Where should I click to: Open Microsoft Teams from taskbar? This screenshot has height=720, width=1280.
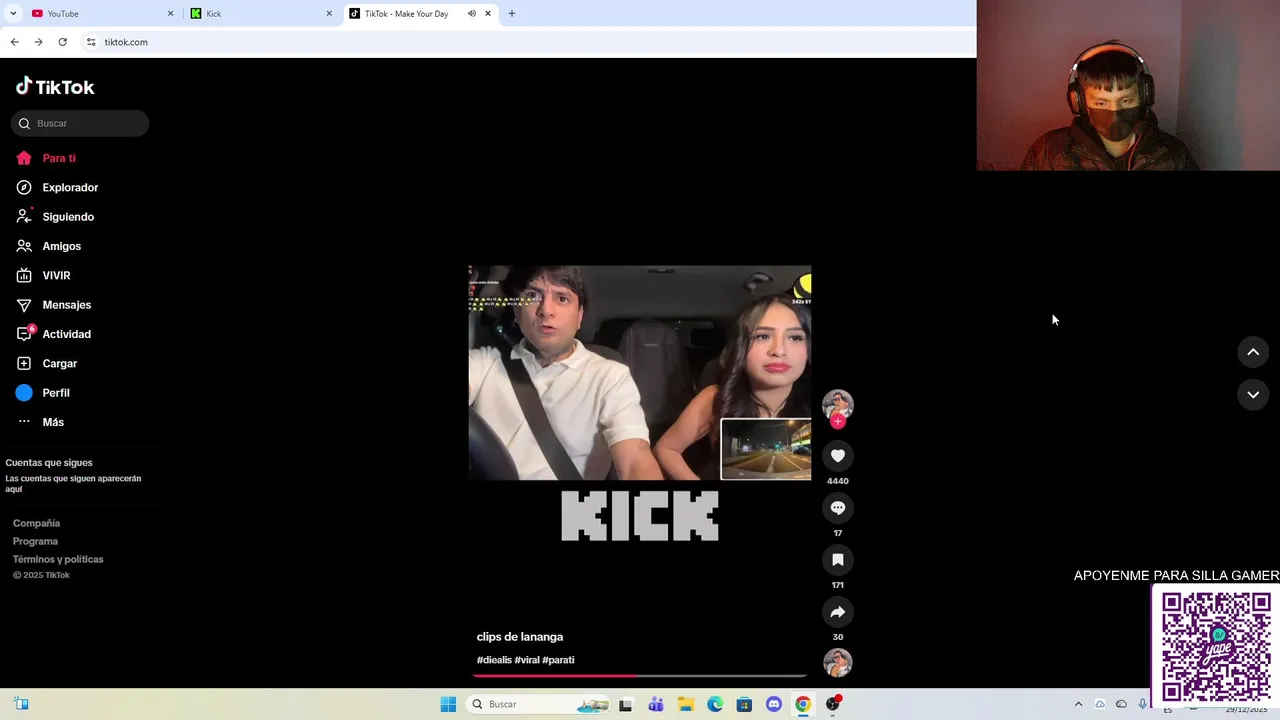(656, 704)
